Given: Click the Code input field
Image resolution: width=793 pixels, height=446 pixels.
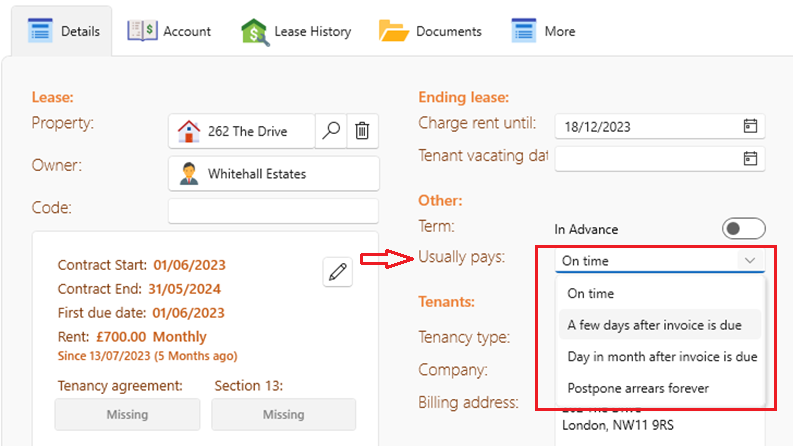Looking at the screenshot, I should click(273, 211).
